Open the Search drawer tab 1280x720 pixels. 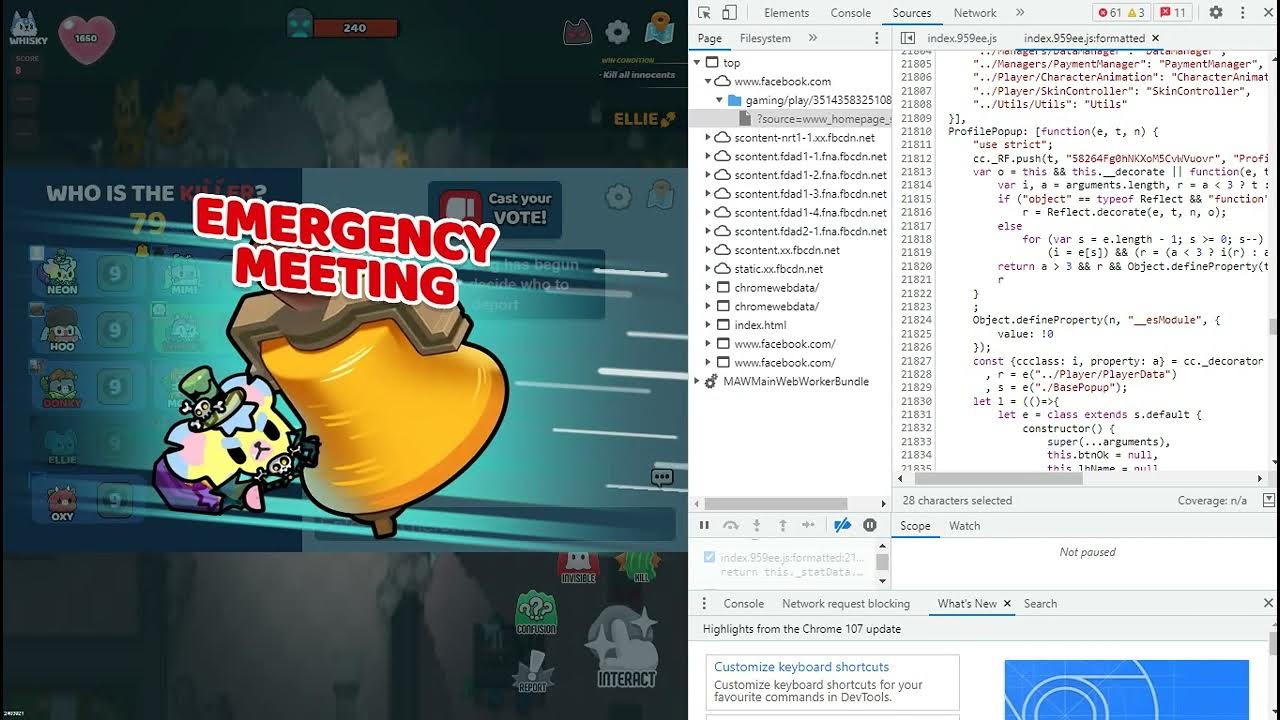pyautogui.click(x=1040, y=603)
